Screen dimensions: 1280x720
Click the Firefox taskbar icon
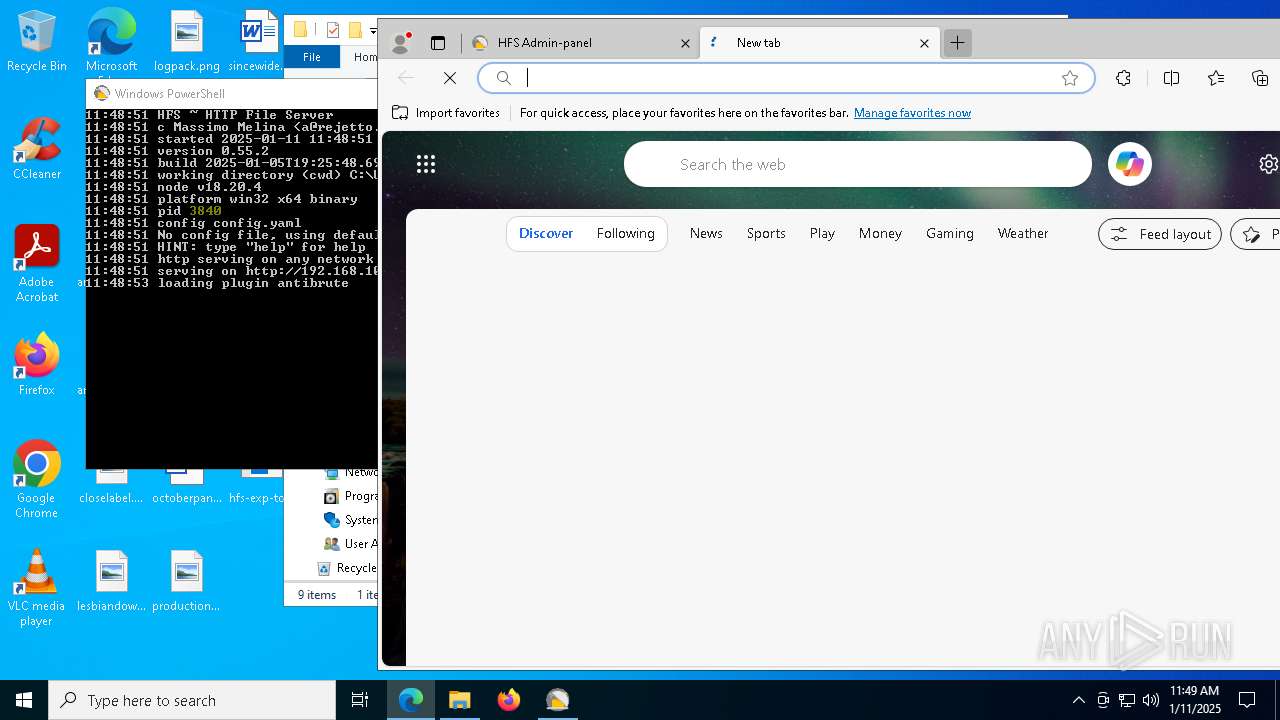[x=509, y=700]
